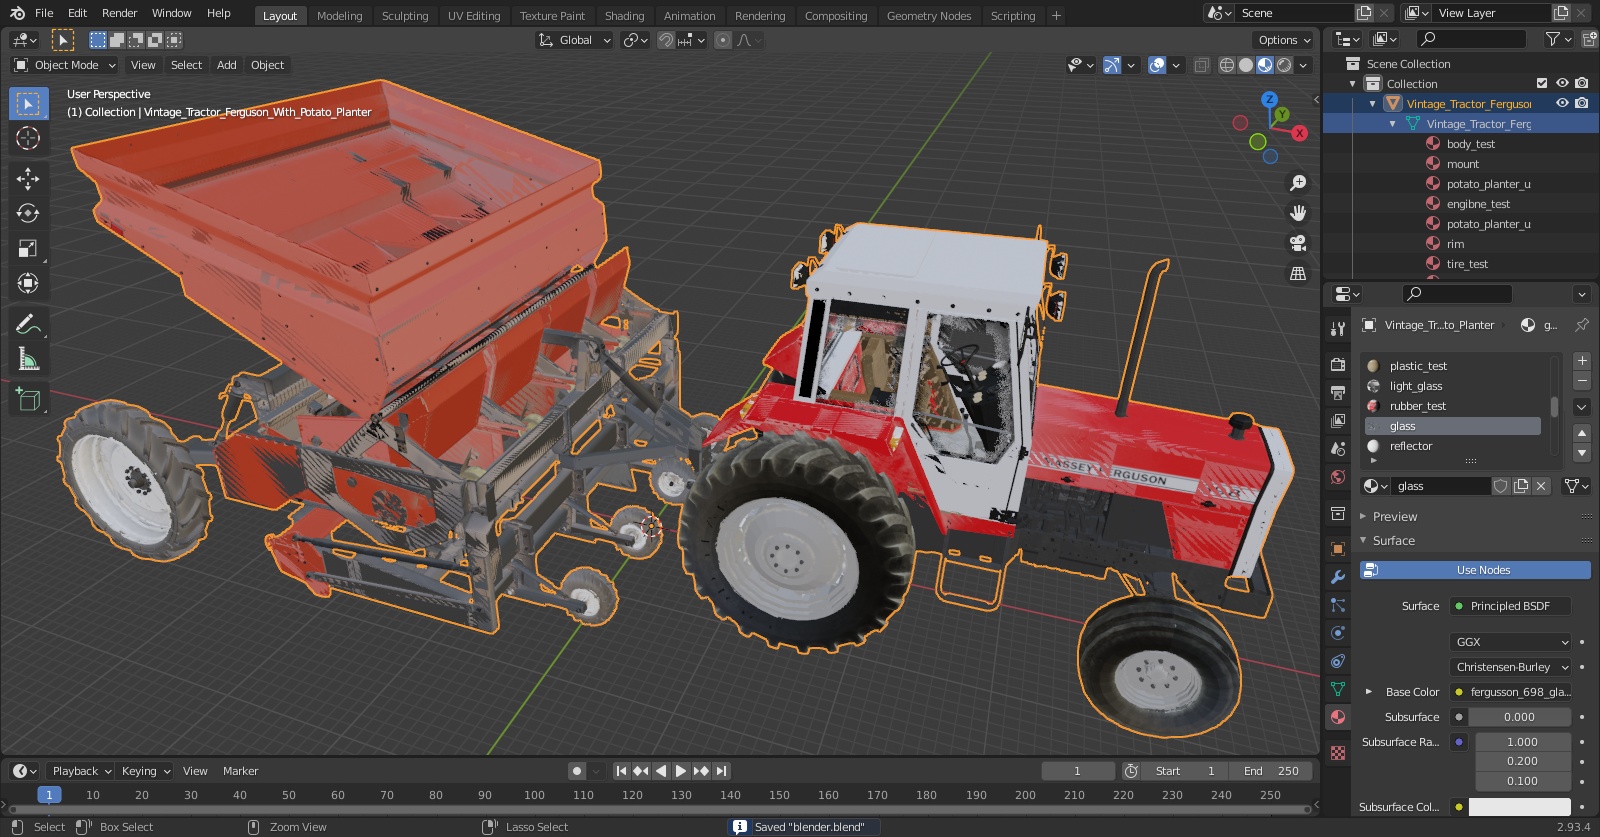
Task: Click the Select Box tool
Action: tap(28, 103)
